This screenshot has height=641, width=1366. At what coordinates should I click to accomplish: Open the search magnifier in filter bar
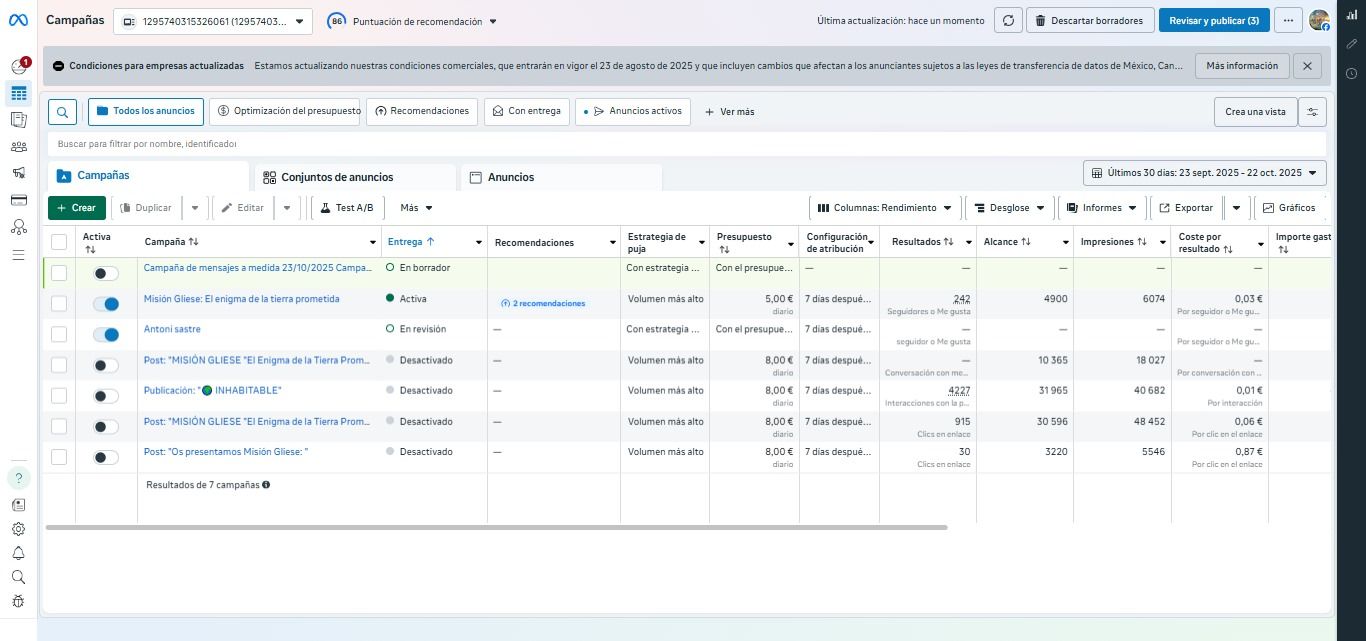click(x=62, y=112)
